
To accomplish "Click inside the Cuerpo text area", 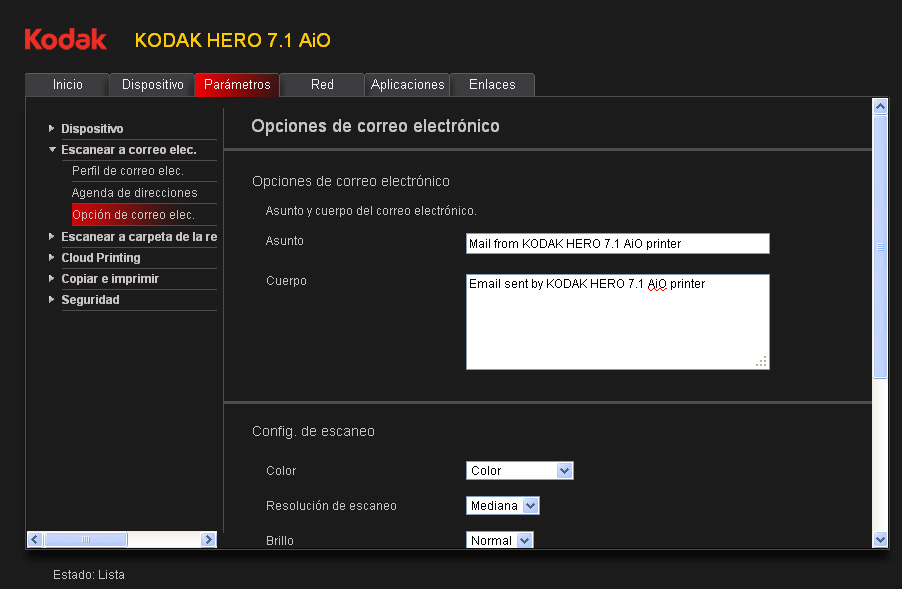I will (x=617, y=322).
